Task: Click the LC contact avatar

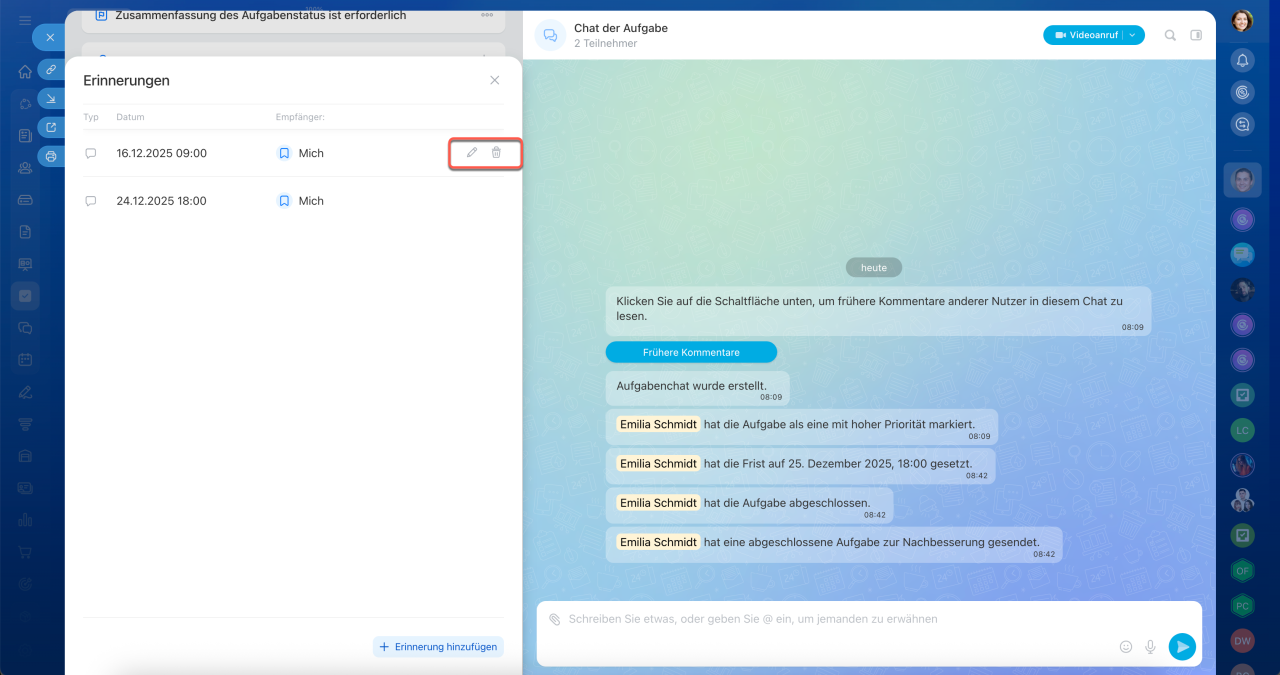Action: coord(1242,430)
